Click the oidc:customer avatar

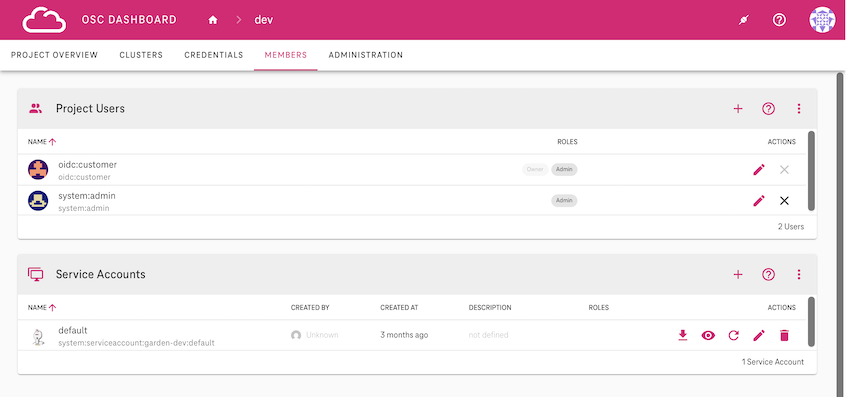(x=38, y=170)
